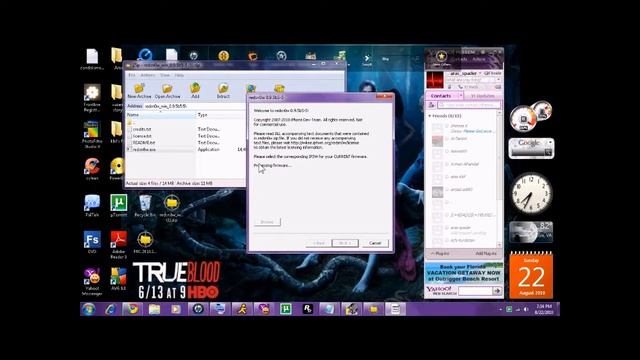
Task: Open Recycle Bin desktop icon
Action: click(x=145, y=206)
